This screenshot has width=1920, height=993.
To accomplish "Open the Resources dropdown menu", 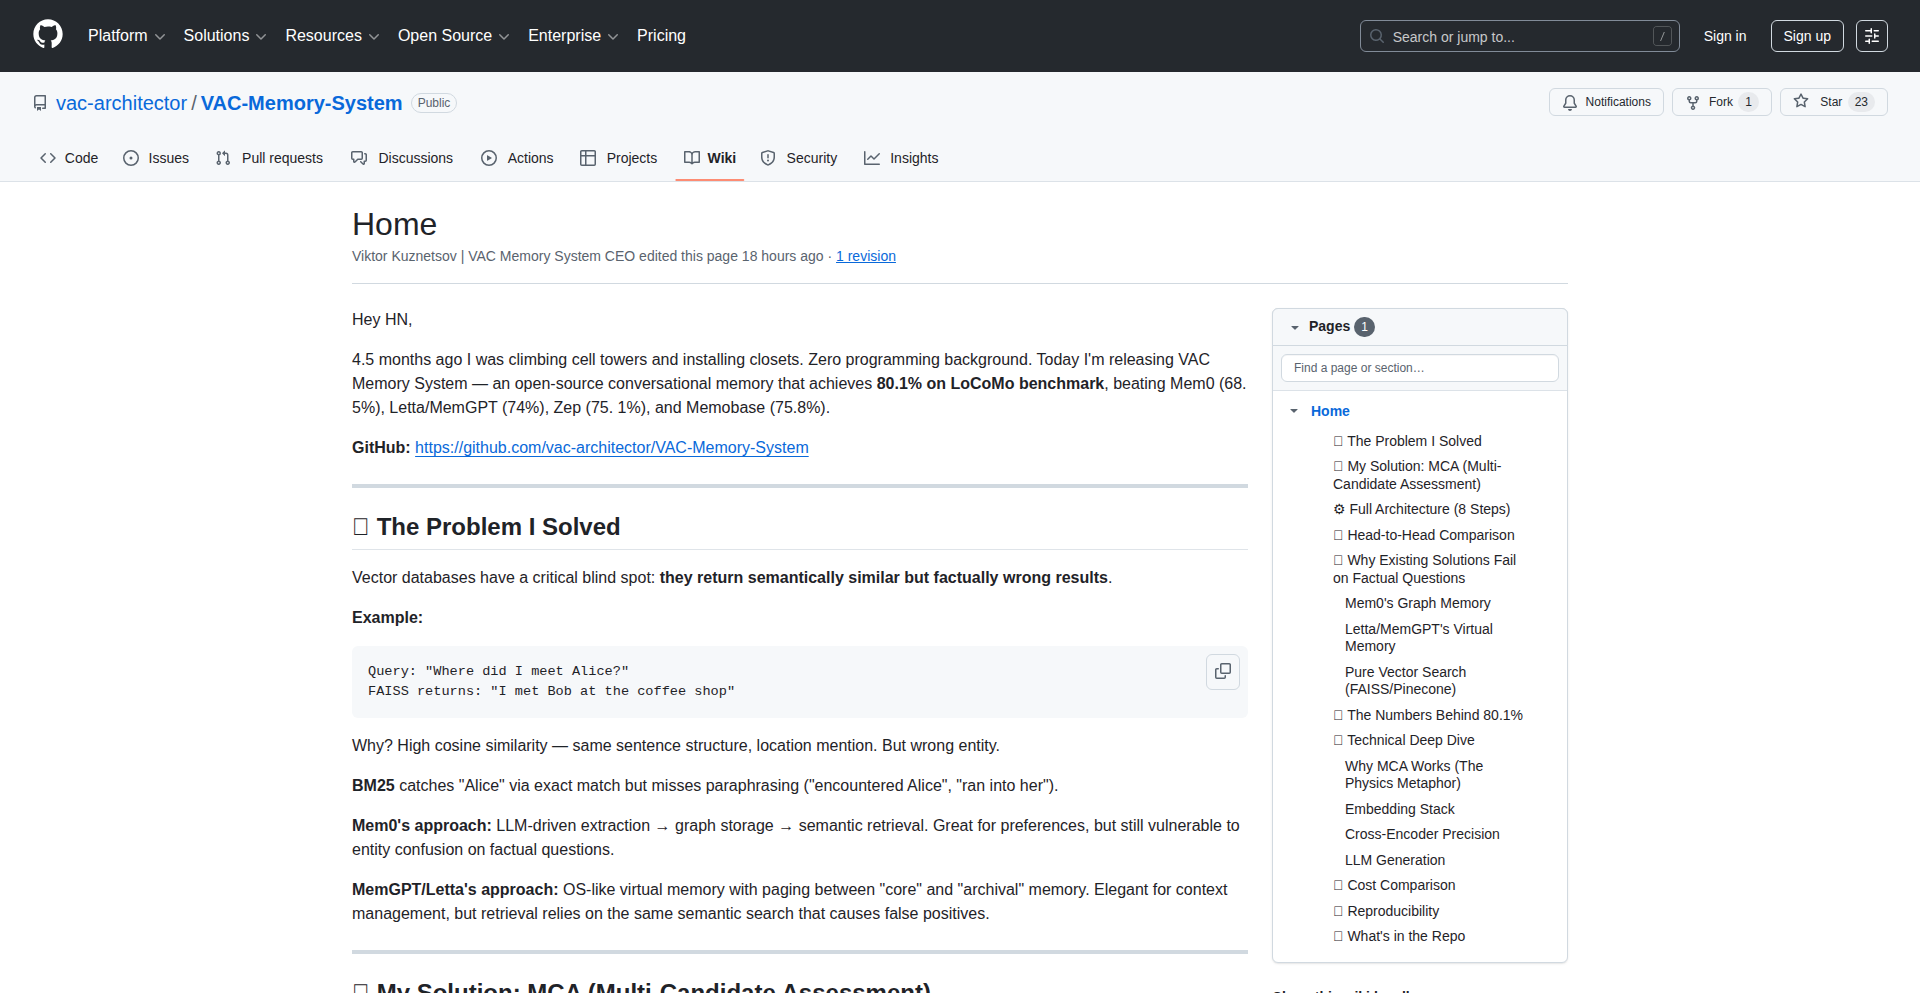I will [332, 36].
